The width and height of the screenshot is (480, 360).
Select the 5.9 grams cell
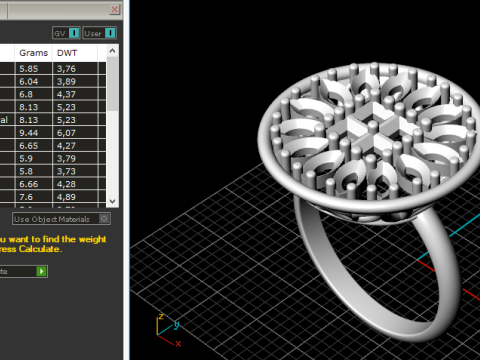coord(33,158)
